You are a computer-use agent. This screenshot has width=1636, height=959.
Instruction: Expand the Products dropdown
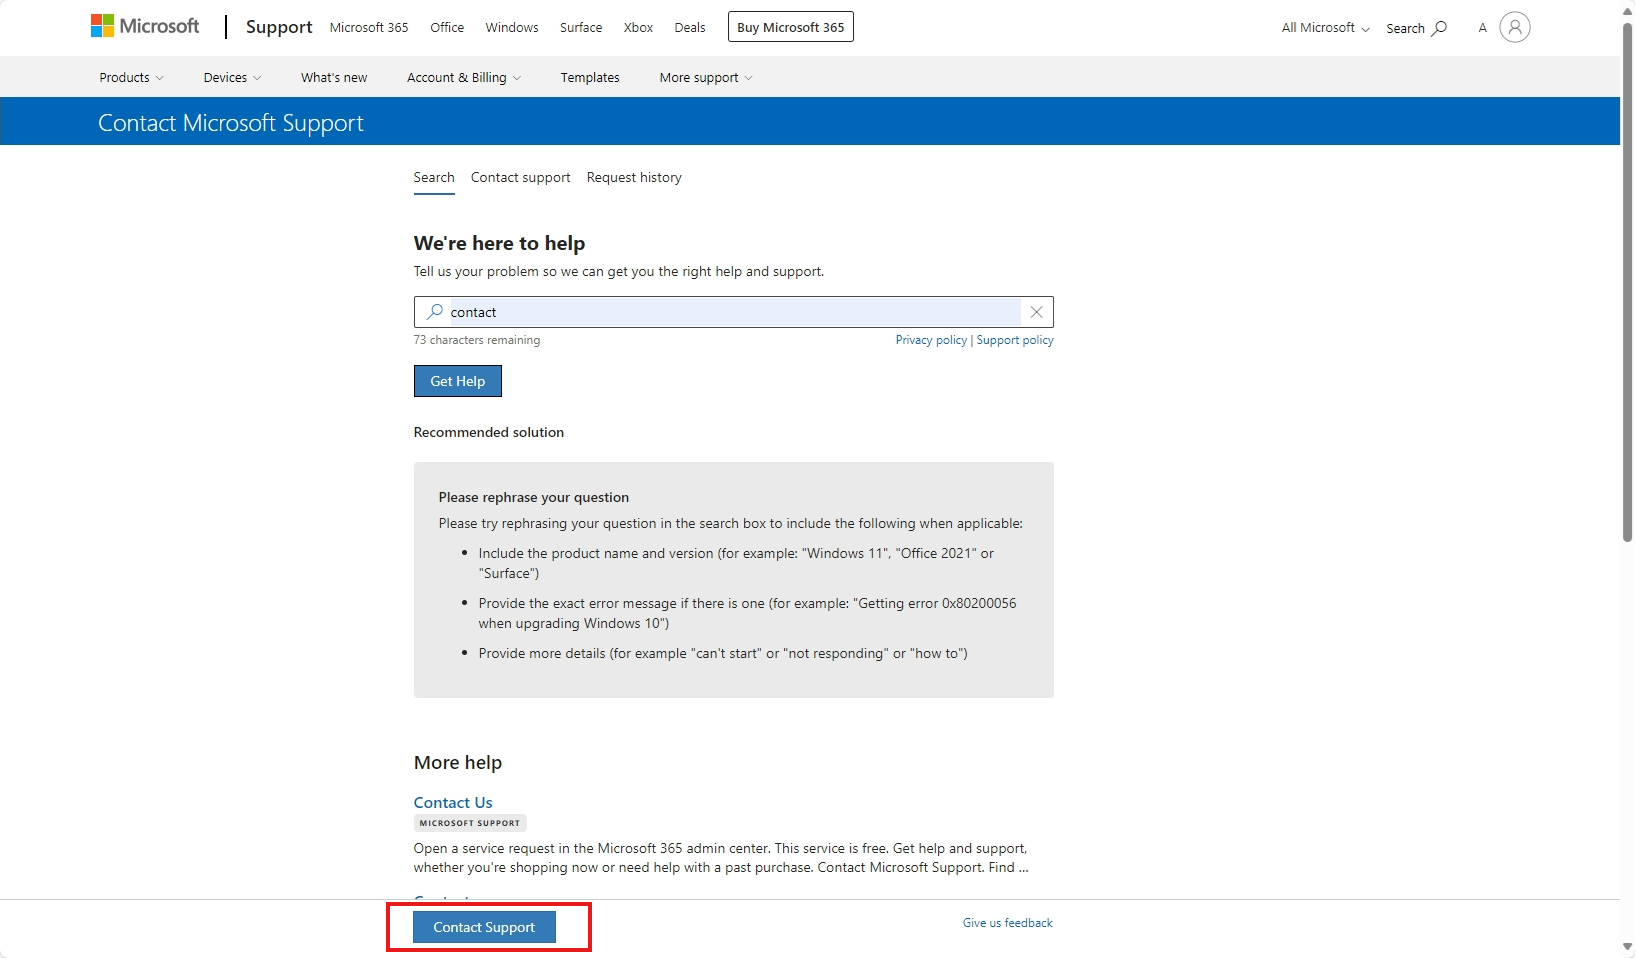click(x=131, y=77)
